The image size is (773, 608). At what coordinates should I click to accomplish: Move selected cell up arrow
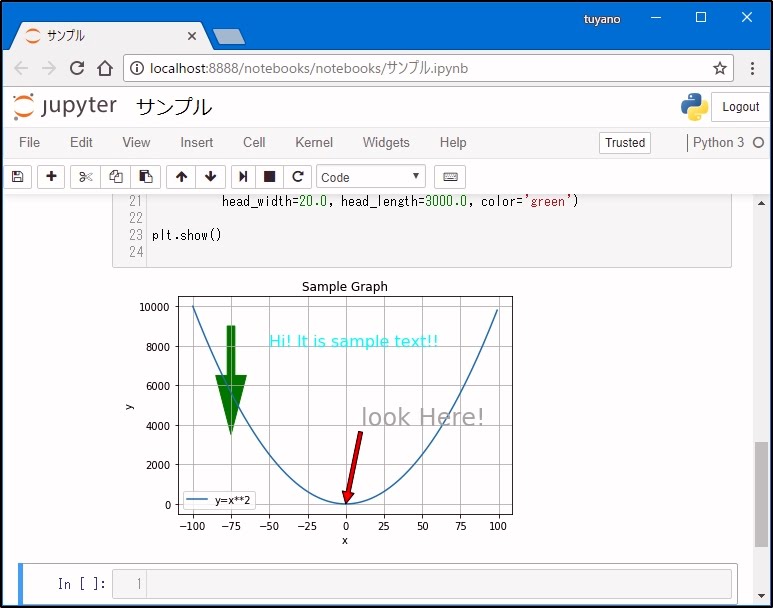(x=181, y=177)
